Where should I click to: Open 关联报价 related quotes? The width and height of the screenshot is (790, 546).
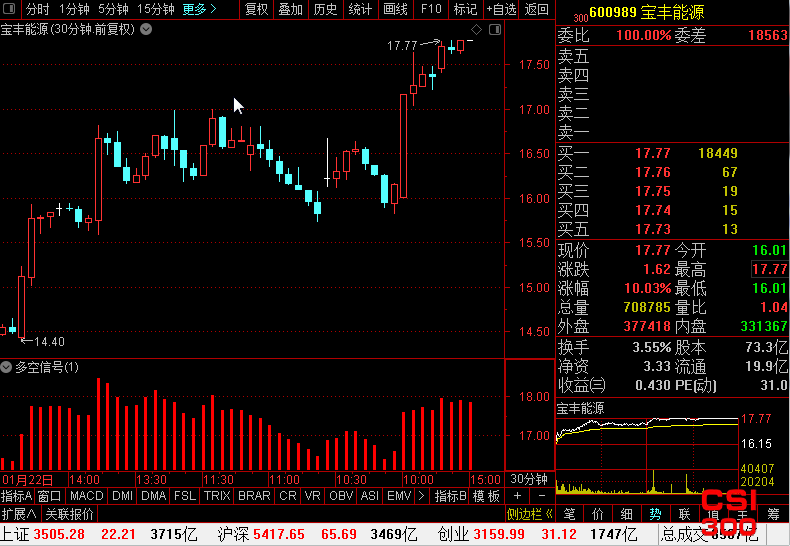[x=70, y=514]
